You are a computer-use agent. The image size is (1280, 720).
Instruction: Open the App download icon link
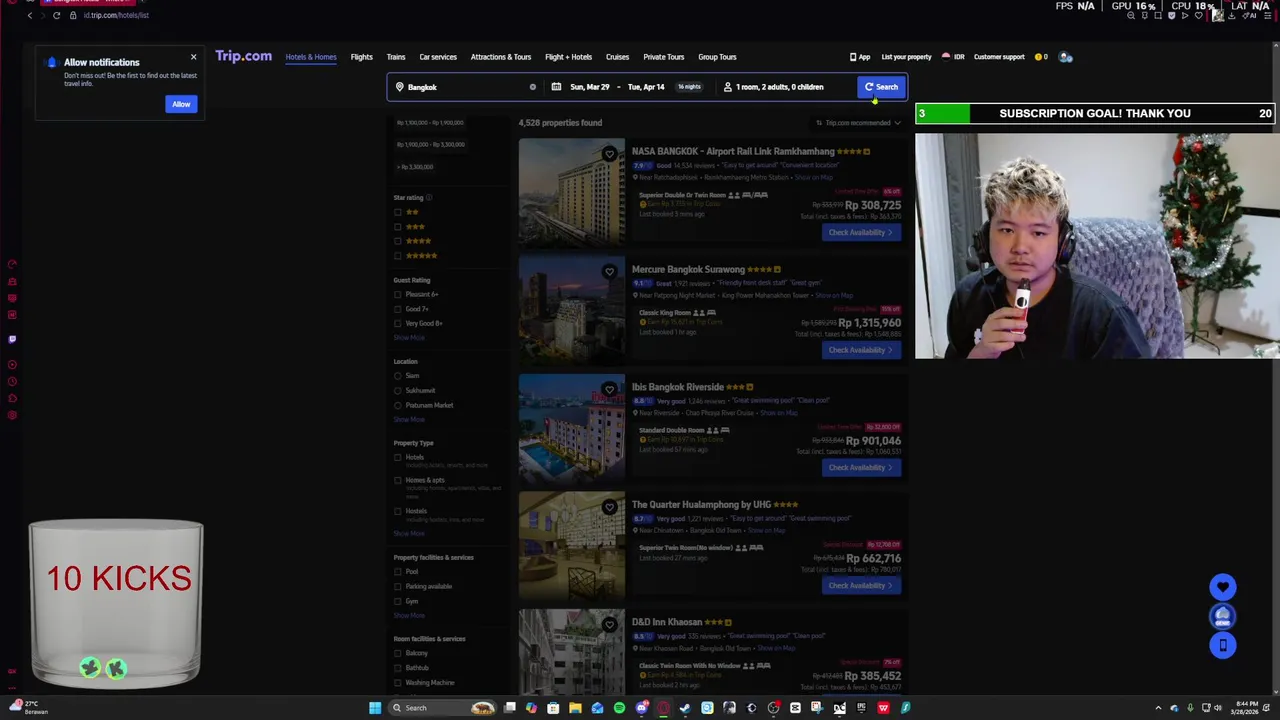pos(859,57)
